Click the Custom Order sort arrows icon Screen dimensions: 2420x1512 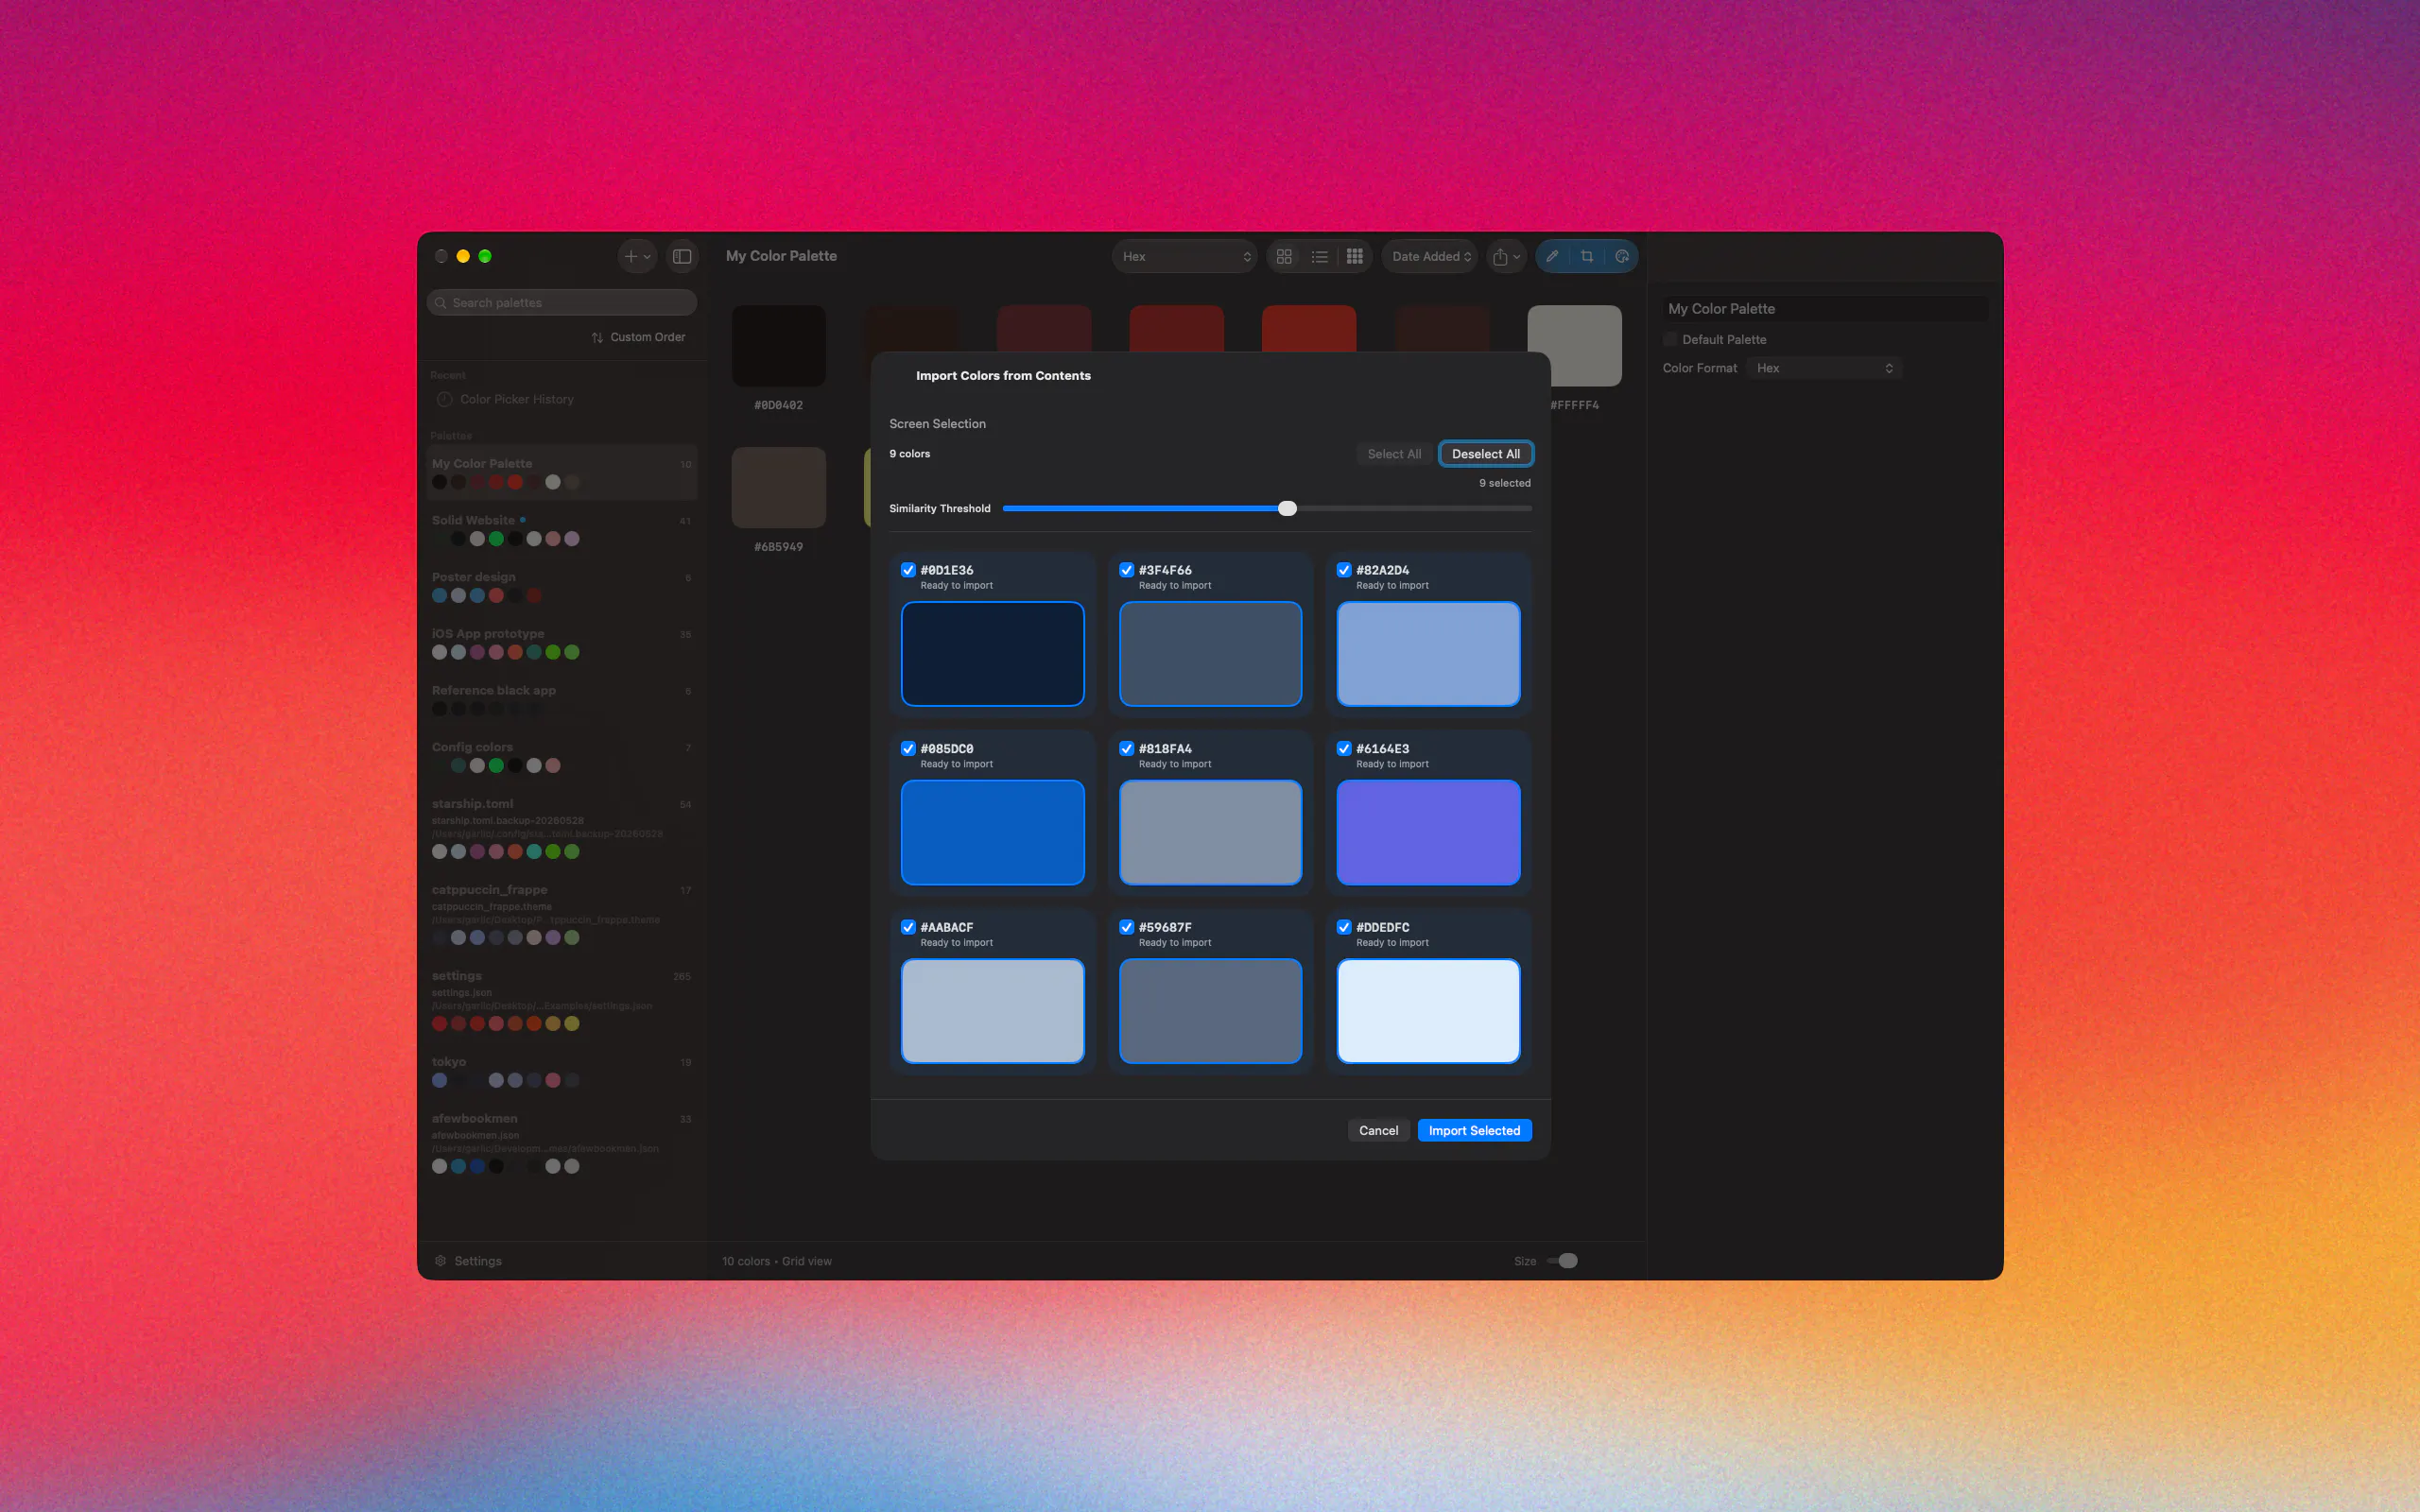(x=597, y=338)
